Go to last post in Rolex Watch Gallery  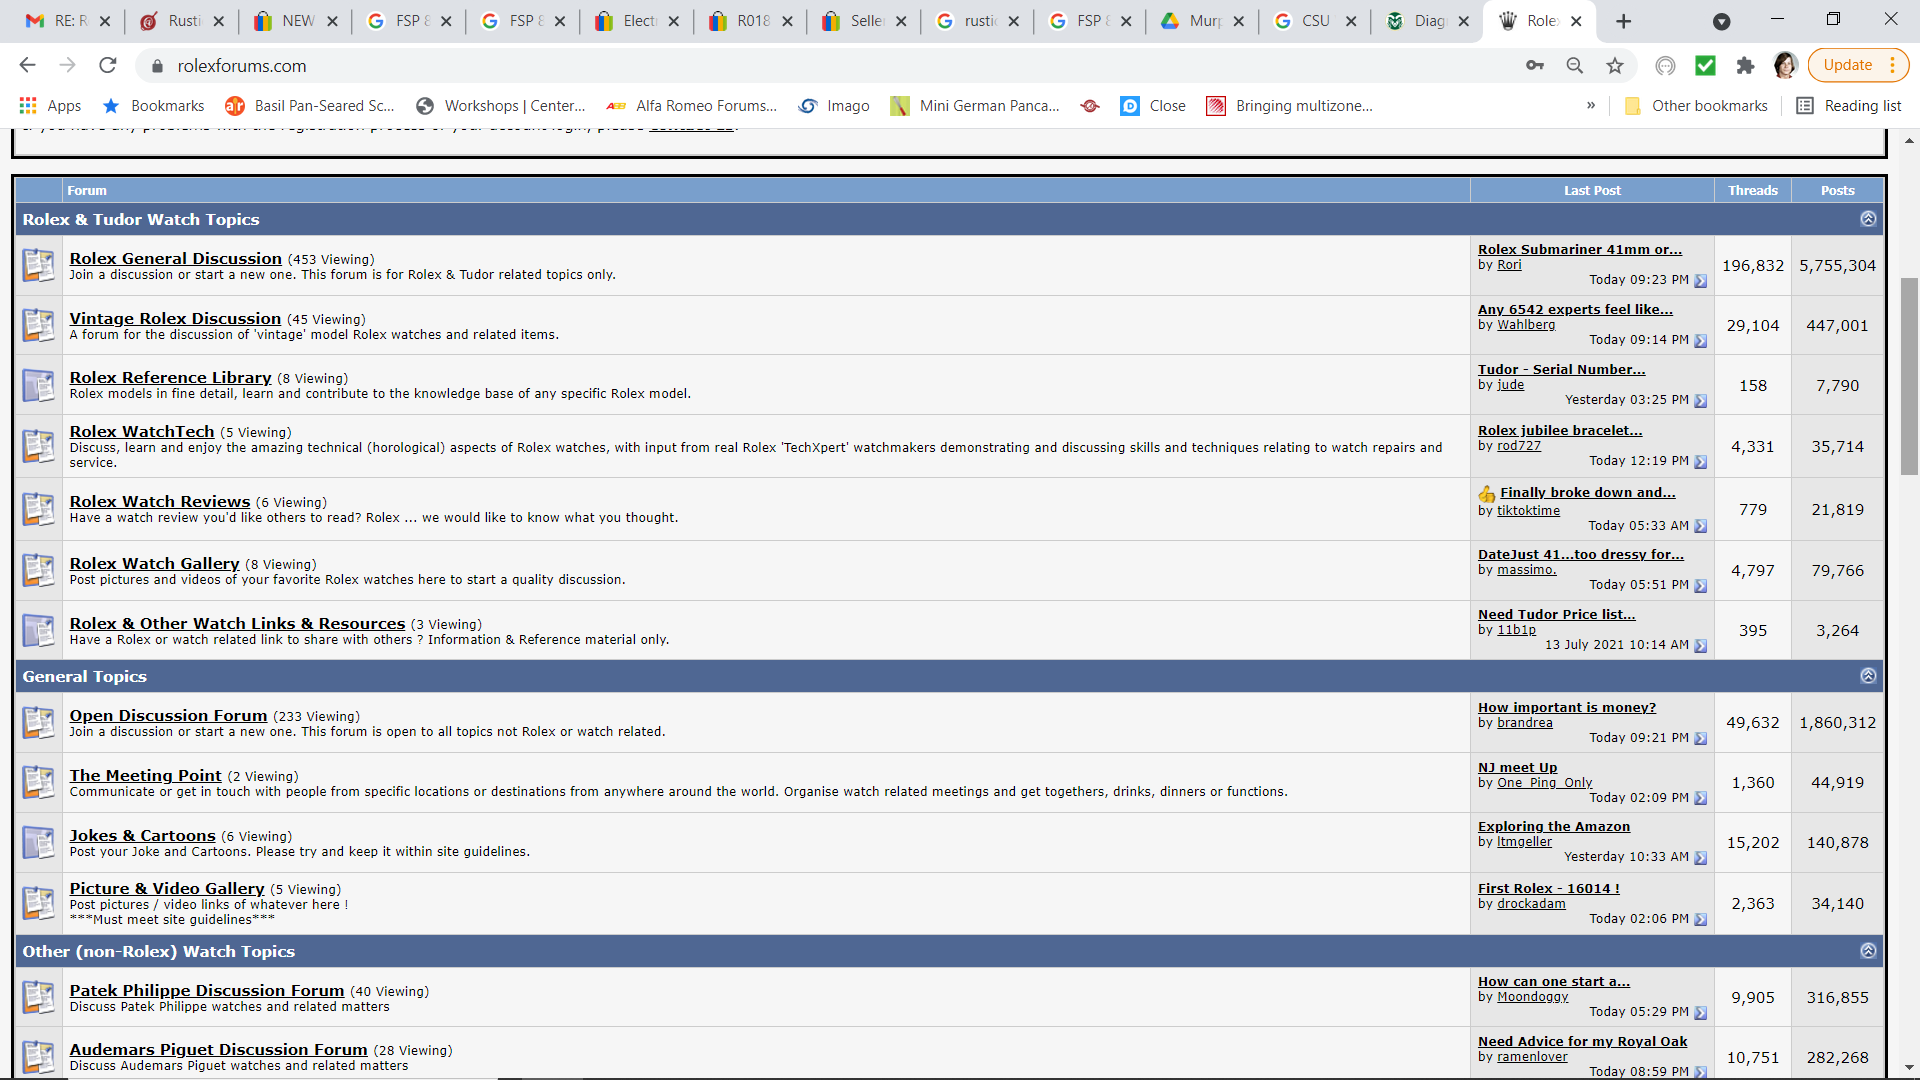pyautogui.click(x=1701, y=586)
